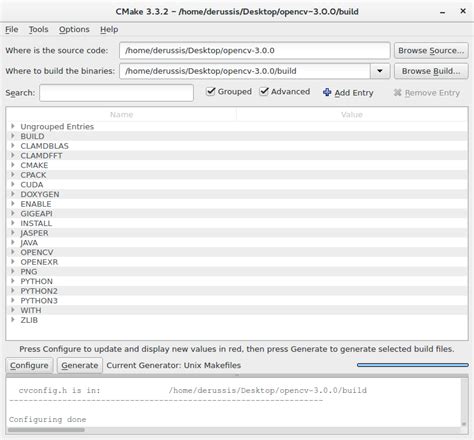Close the CMake window
This screenshot has width=474, height=440.
coord(463,11)
